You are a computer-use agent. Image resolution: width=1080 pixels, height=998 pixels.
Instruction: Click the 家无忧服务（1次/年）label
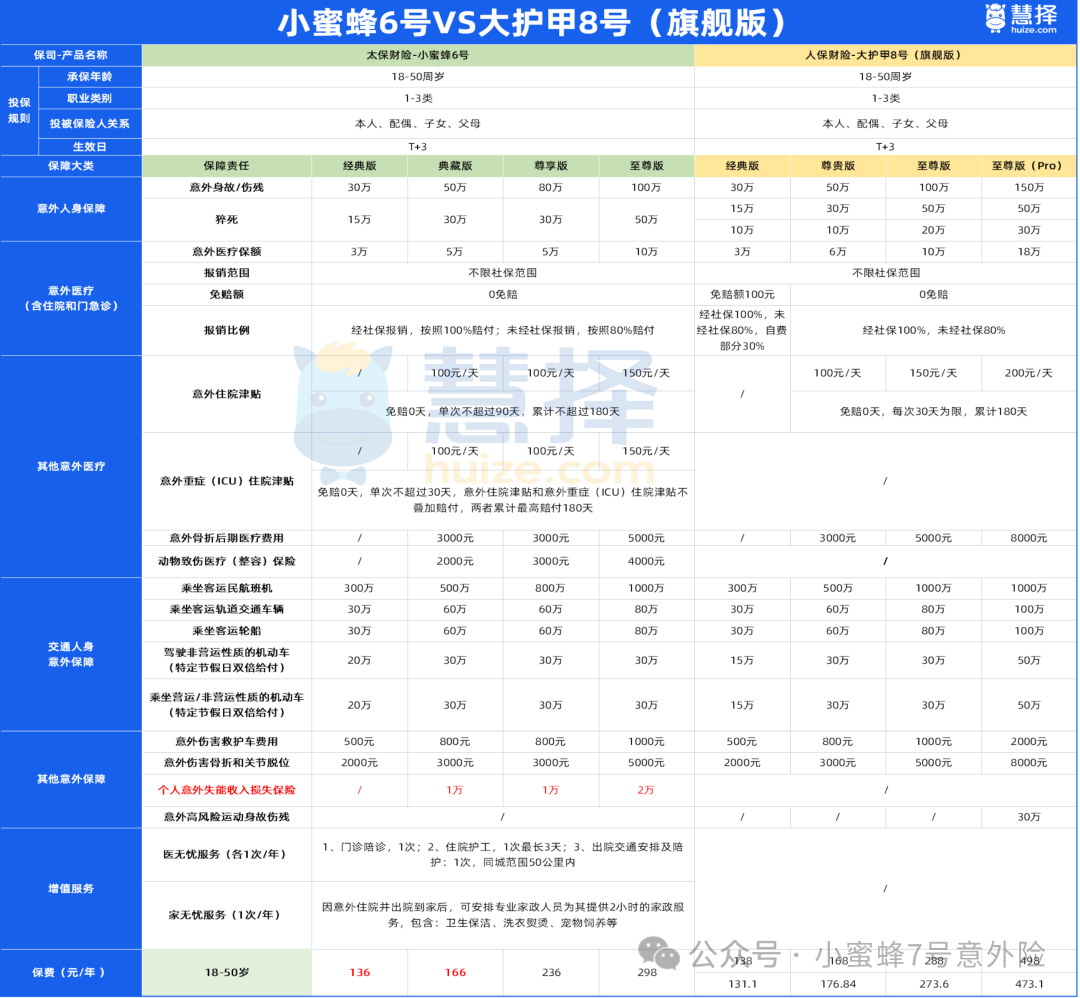(227, 915)
